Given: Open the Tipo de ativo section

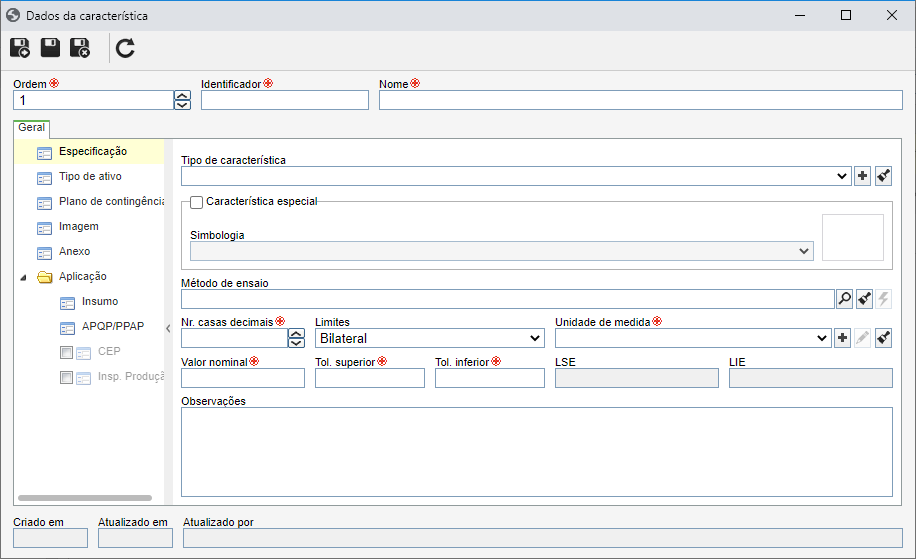Looking at the screenshot, I should [x=90, y=176].
